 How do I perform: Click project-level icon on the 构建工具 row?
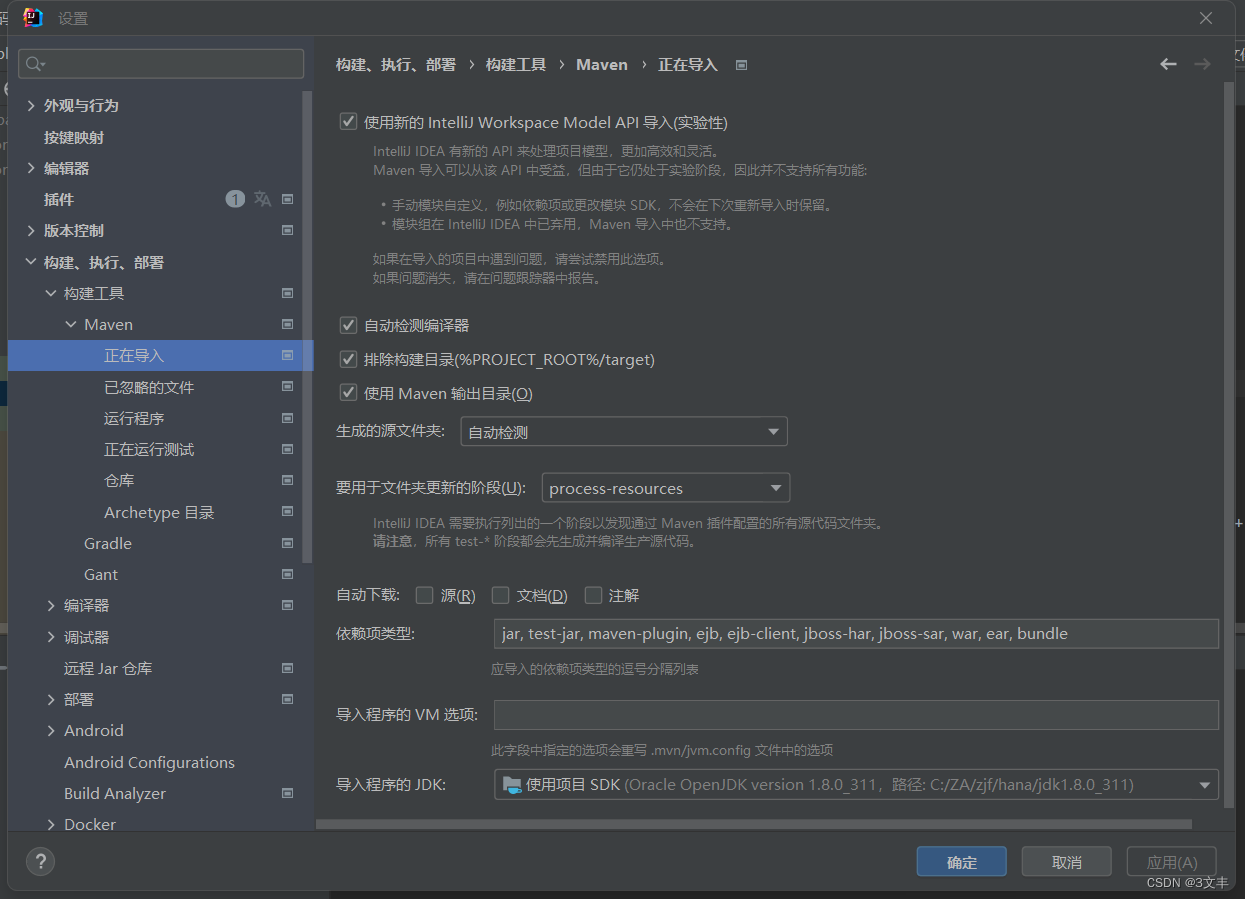(x=288, y=293)
